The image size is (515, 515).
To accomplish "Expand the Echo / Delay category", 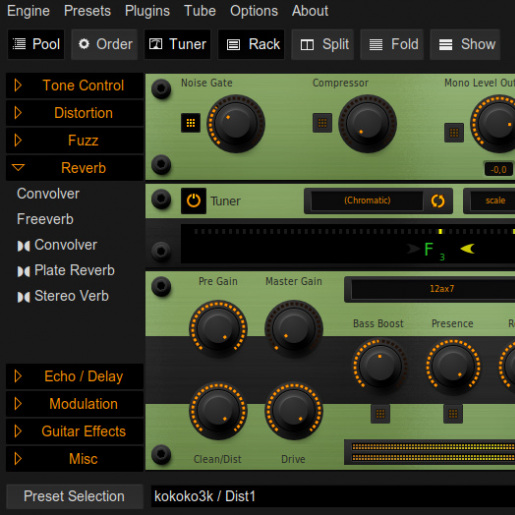I will (75, 376).
